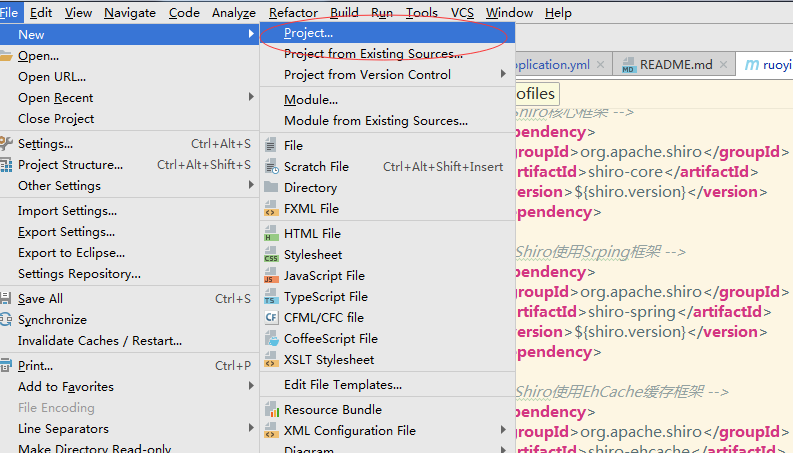Click the Maven m icon on ruoyi tab
Image resolution: width=793 pixels, height=453 pixels.
[752, 65]
